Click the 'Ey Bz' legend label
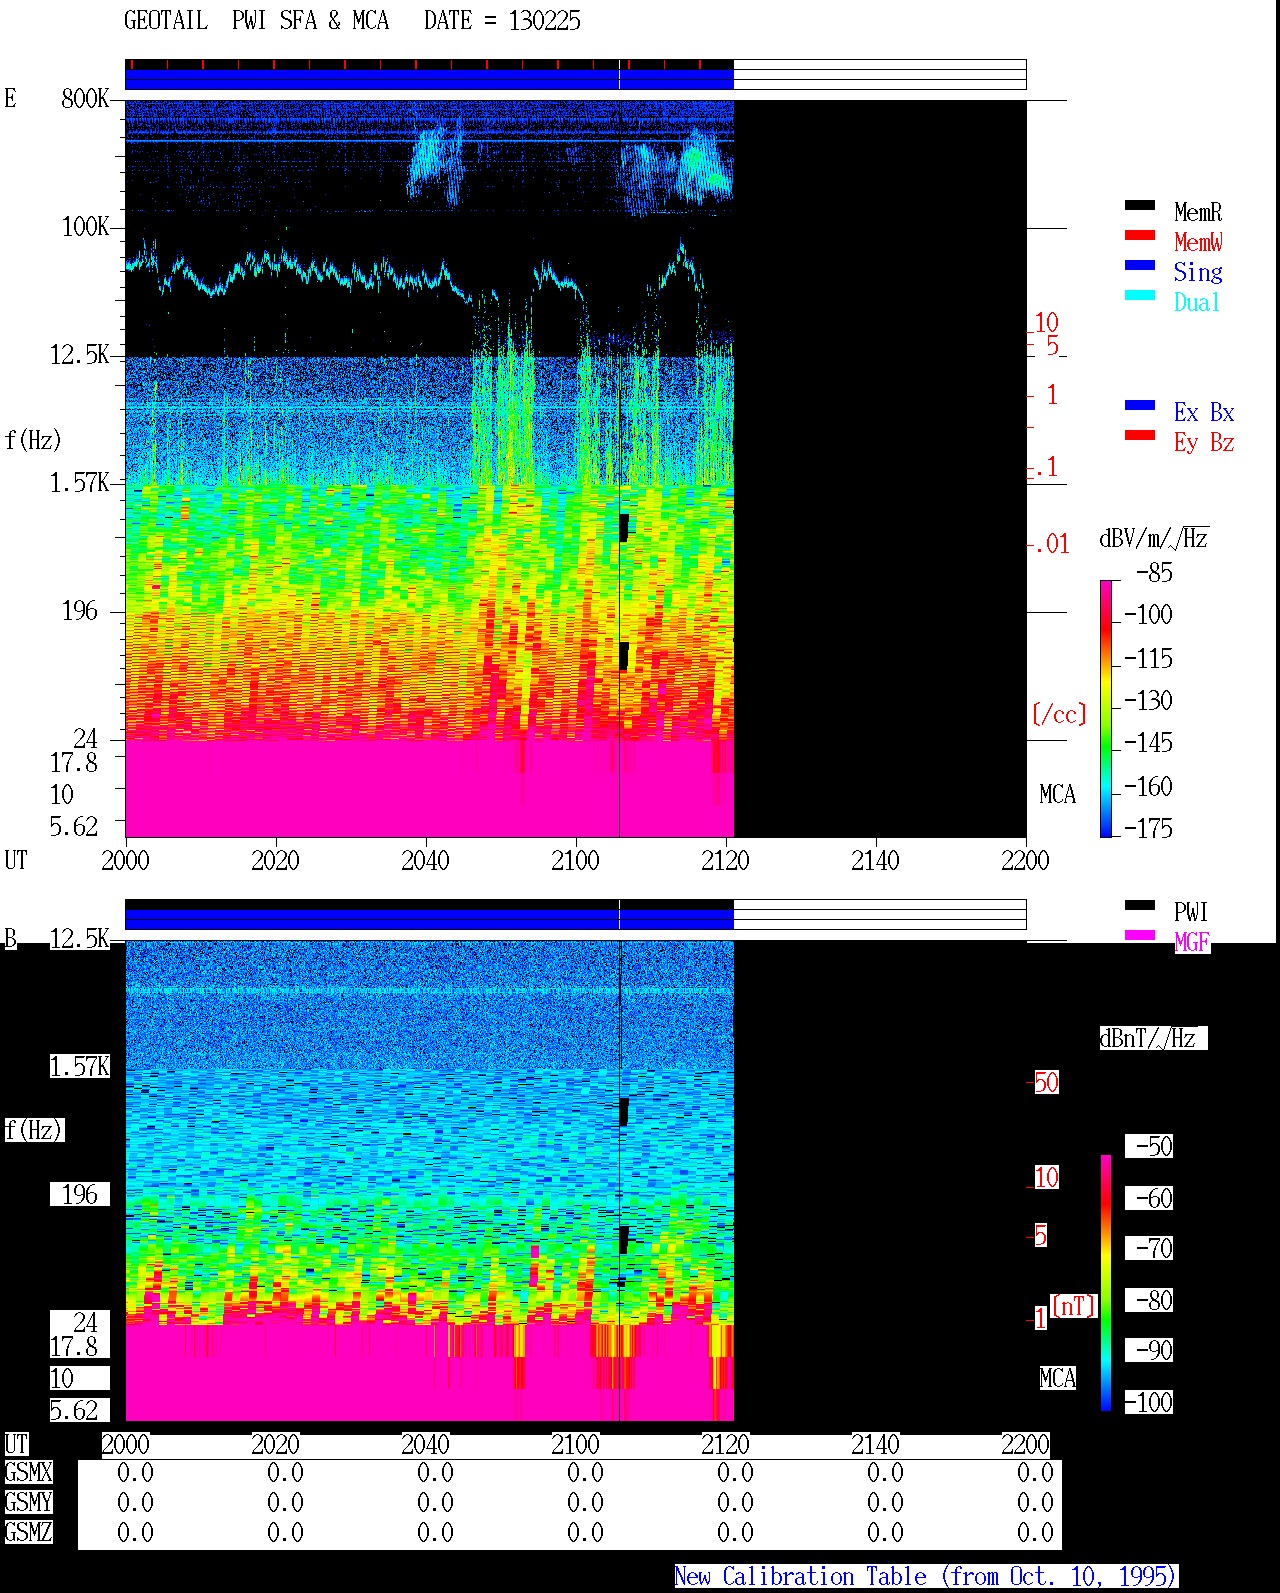 click(x=1204, y=442)
